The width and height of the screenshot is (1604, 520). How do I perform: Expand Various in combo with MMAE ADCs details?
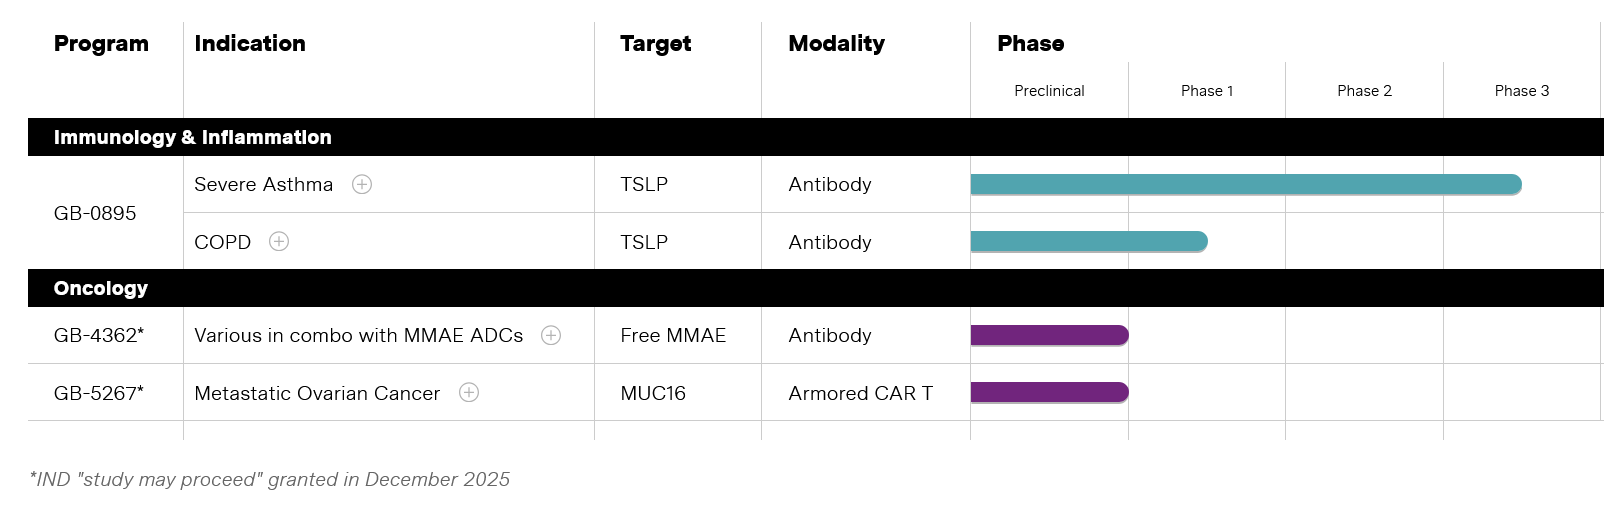pyautogui.click(x=551, y=335)
